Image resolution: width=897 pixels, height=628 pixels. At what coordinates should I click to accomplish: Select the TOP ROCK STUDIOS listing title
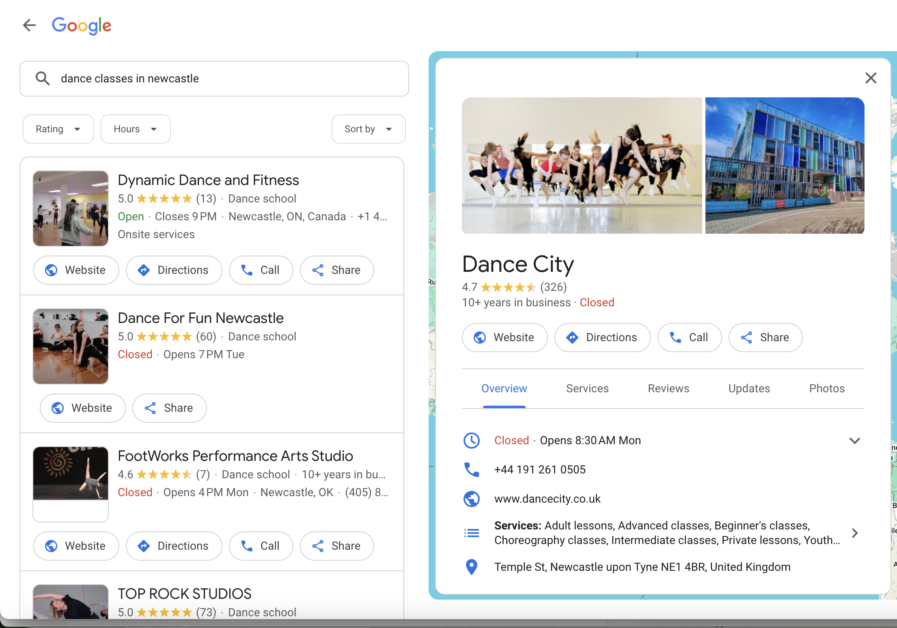point(184,594)
